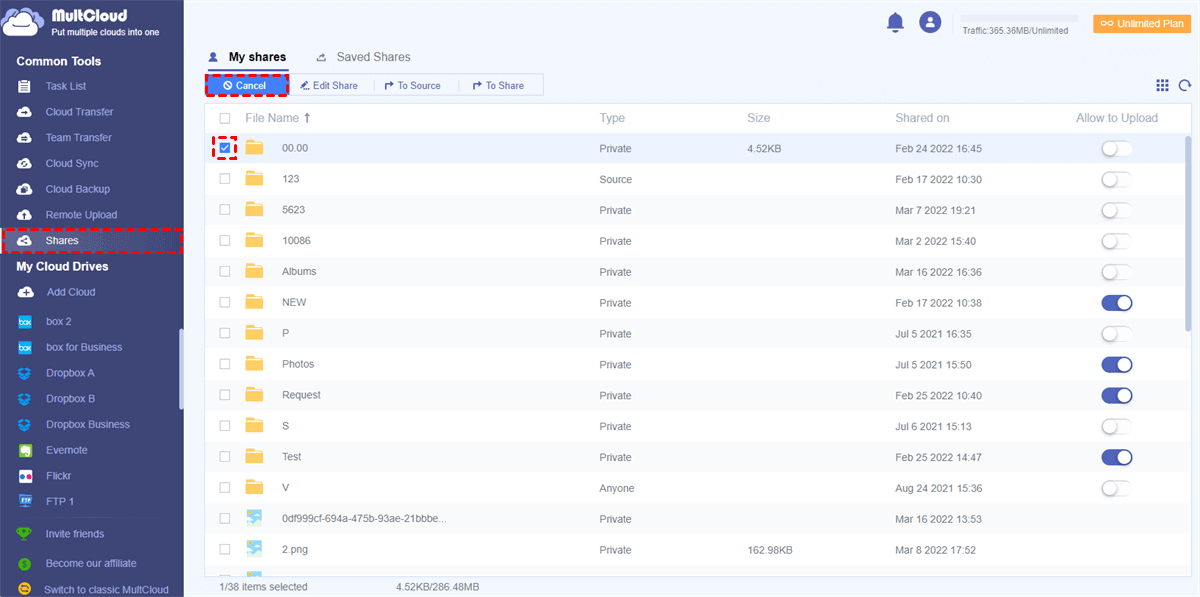Click the Dropbox A drive icon
Screen dimensions: 1200x597
pos(25,373)
